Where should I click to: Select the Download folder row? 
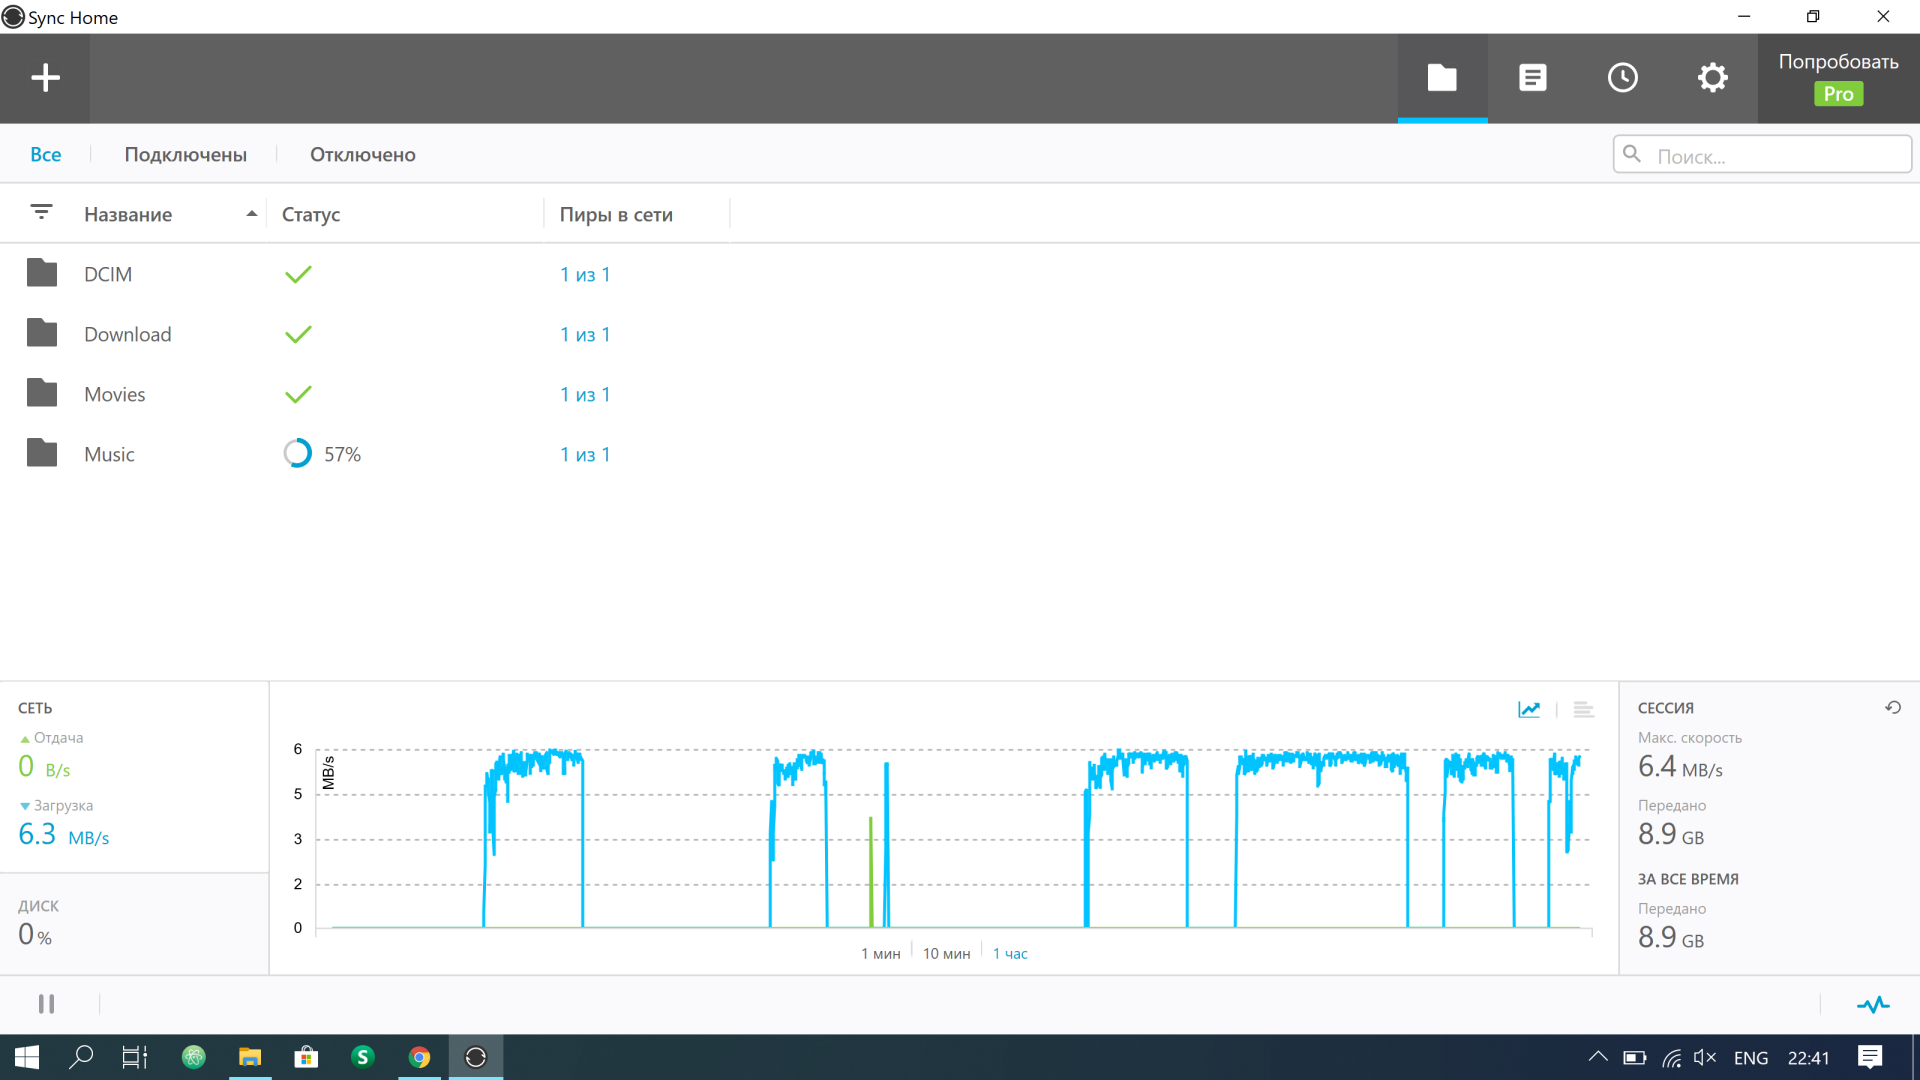pos(960,334)
